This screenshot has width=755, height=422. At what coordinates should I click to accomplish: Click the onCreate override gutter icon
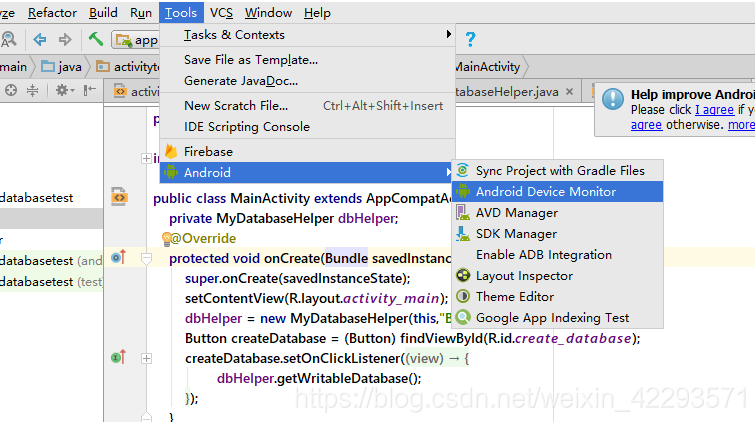(x=118, y=258)
